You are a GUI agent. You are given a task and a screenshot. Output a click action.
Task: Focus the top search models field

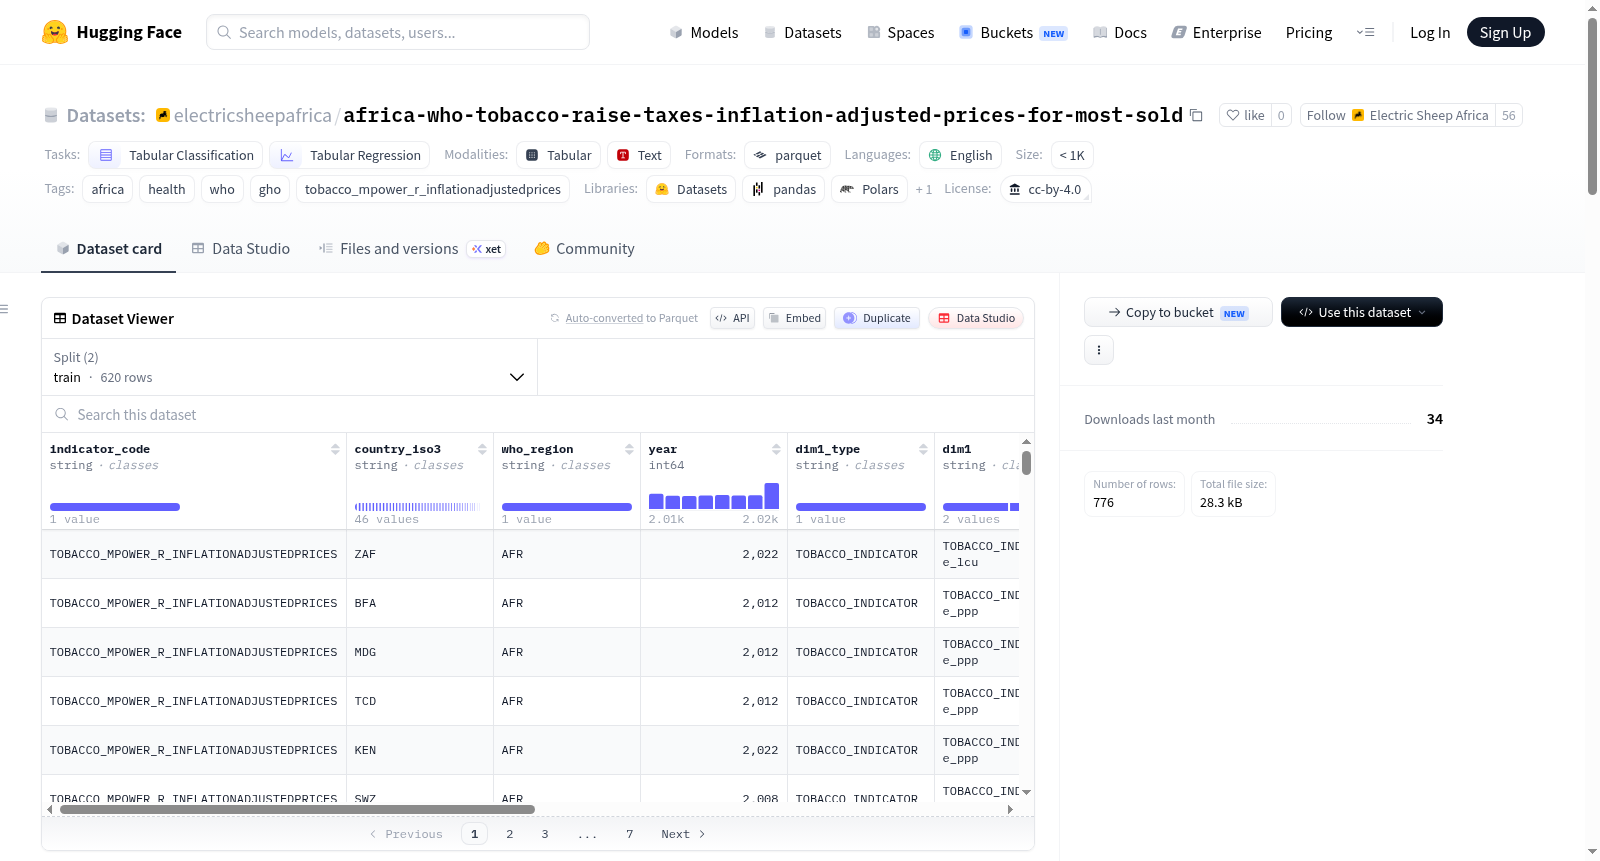pos(398,32)
